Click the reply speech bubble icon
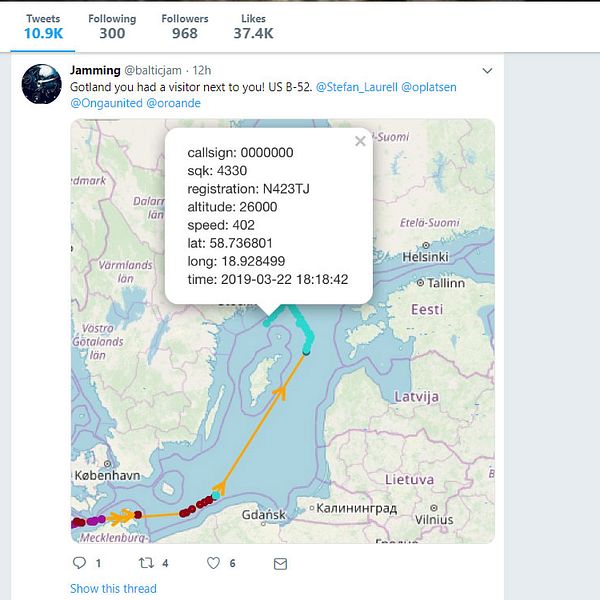Screen dimensions: 600x600 click(x=80, y=563)
